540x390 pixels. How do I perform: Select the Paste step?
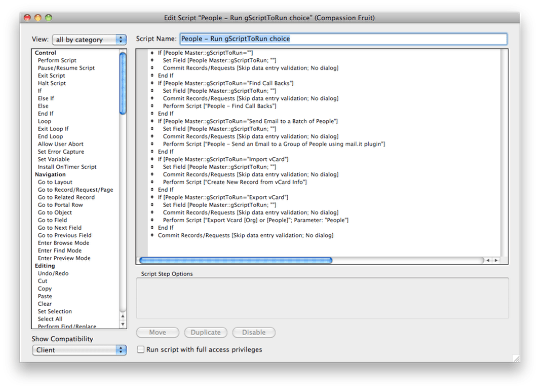click(45, 296)
